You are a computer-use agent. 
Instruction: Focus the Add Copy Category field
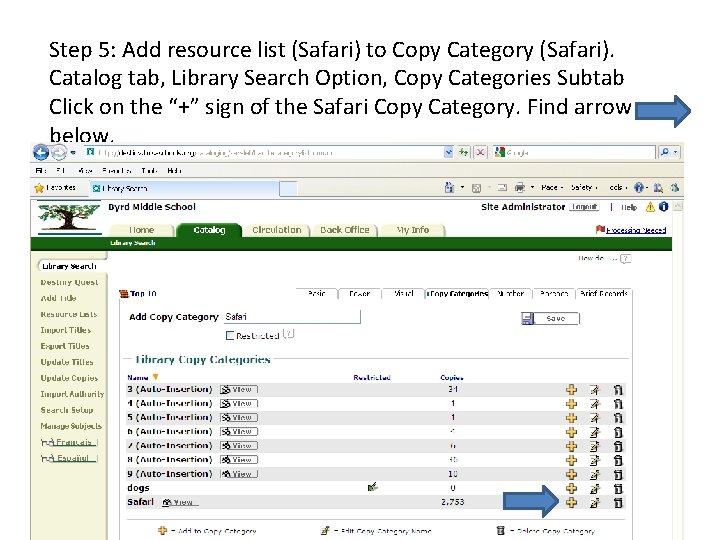(292, 317)
